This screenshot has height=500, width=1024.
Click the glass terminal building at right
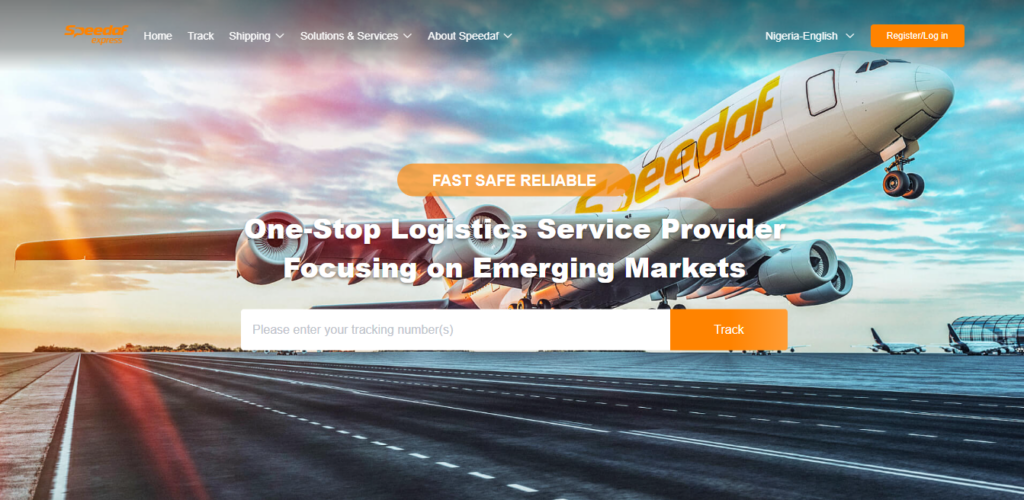[987, 332]
